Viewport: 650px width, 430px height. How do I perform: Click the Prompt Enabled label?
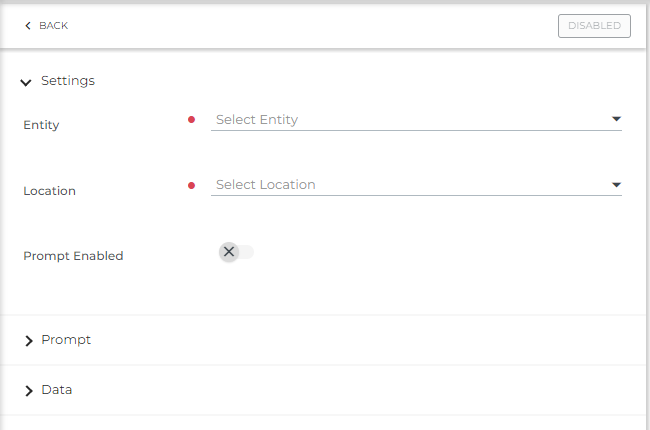pos(73,256)
